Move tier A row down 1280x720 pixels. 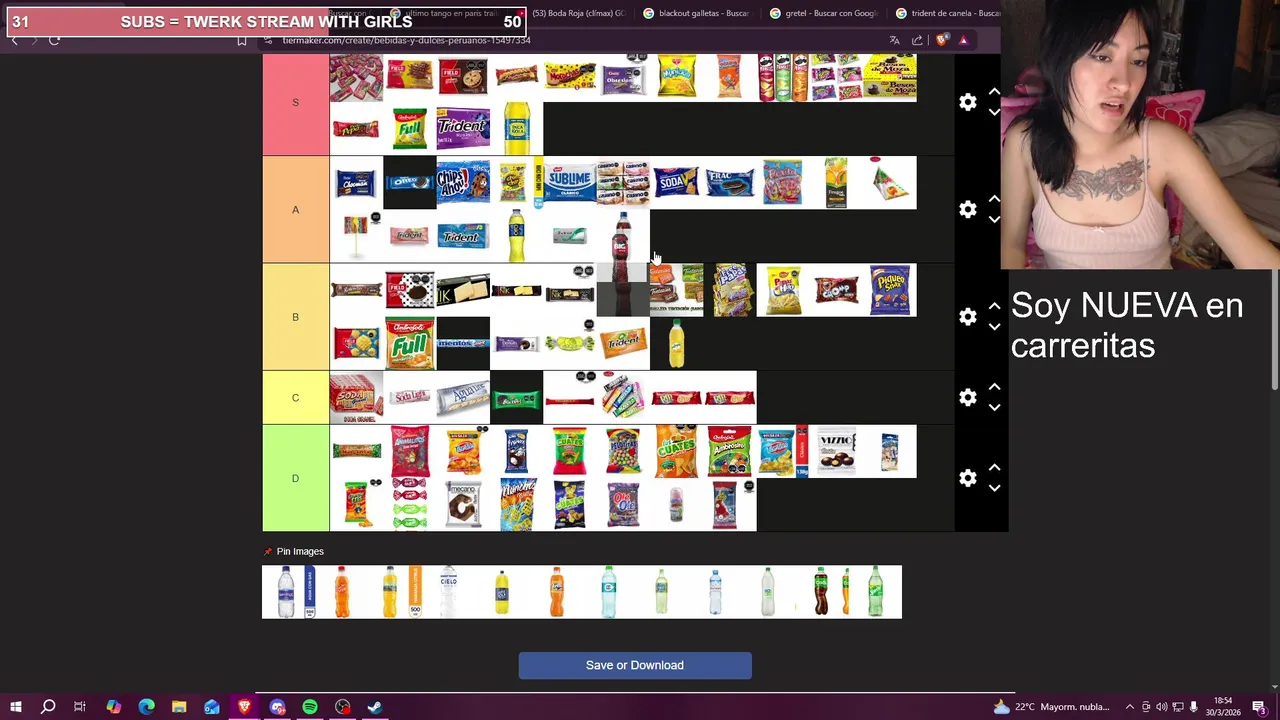tap(994, 219)
